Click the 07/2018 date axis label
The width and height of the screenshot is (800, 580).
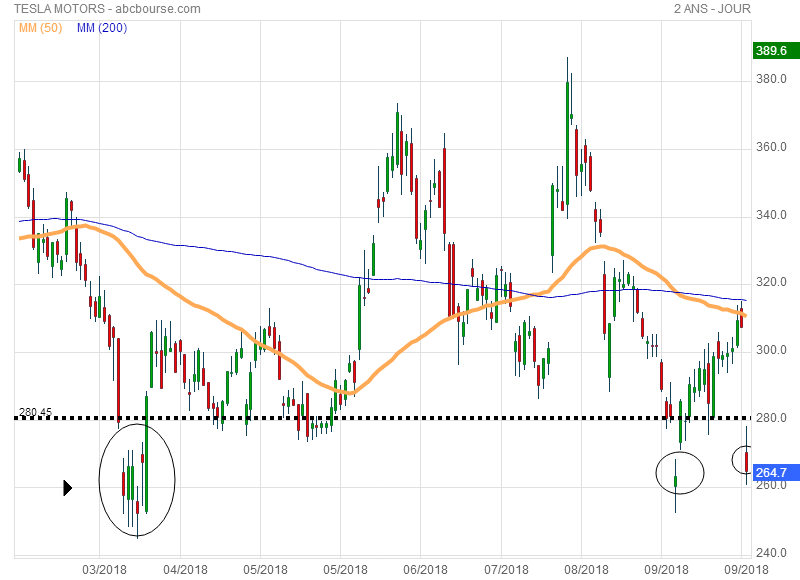pyautogui.click(x=506, y=569)
